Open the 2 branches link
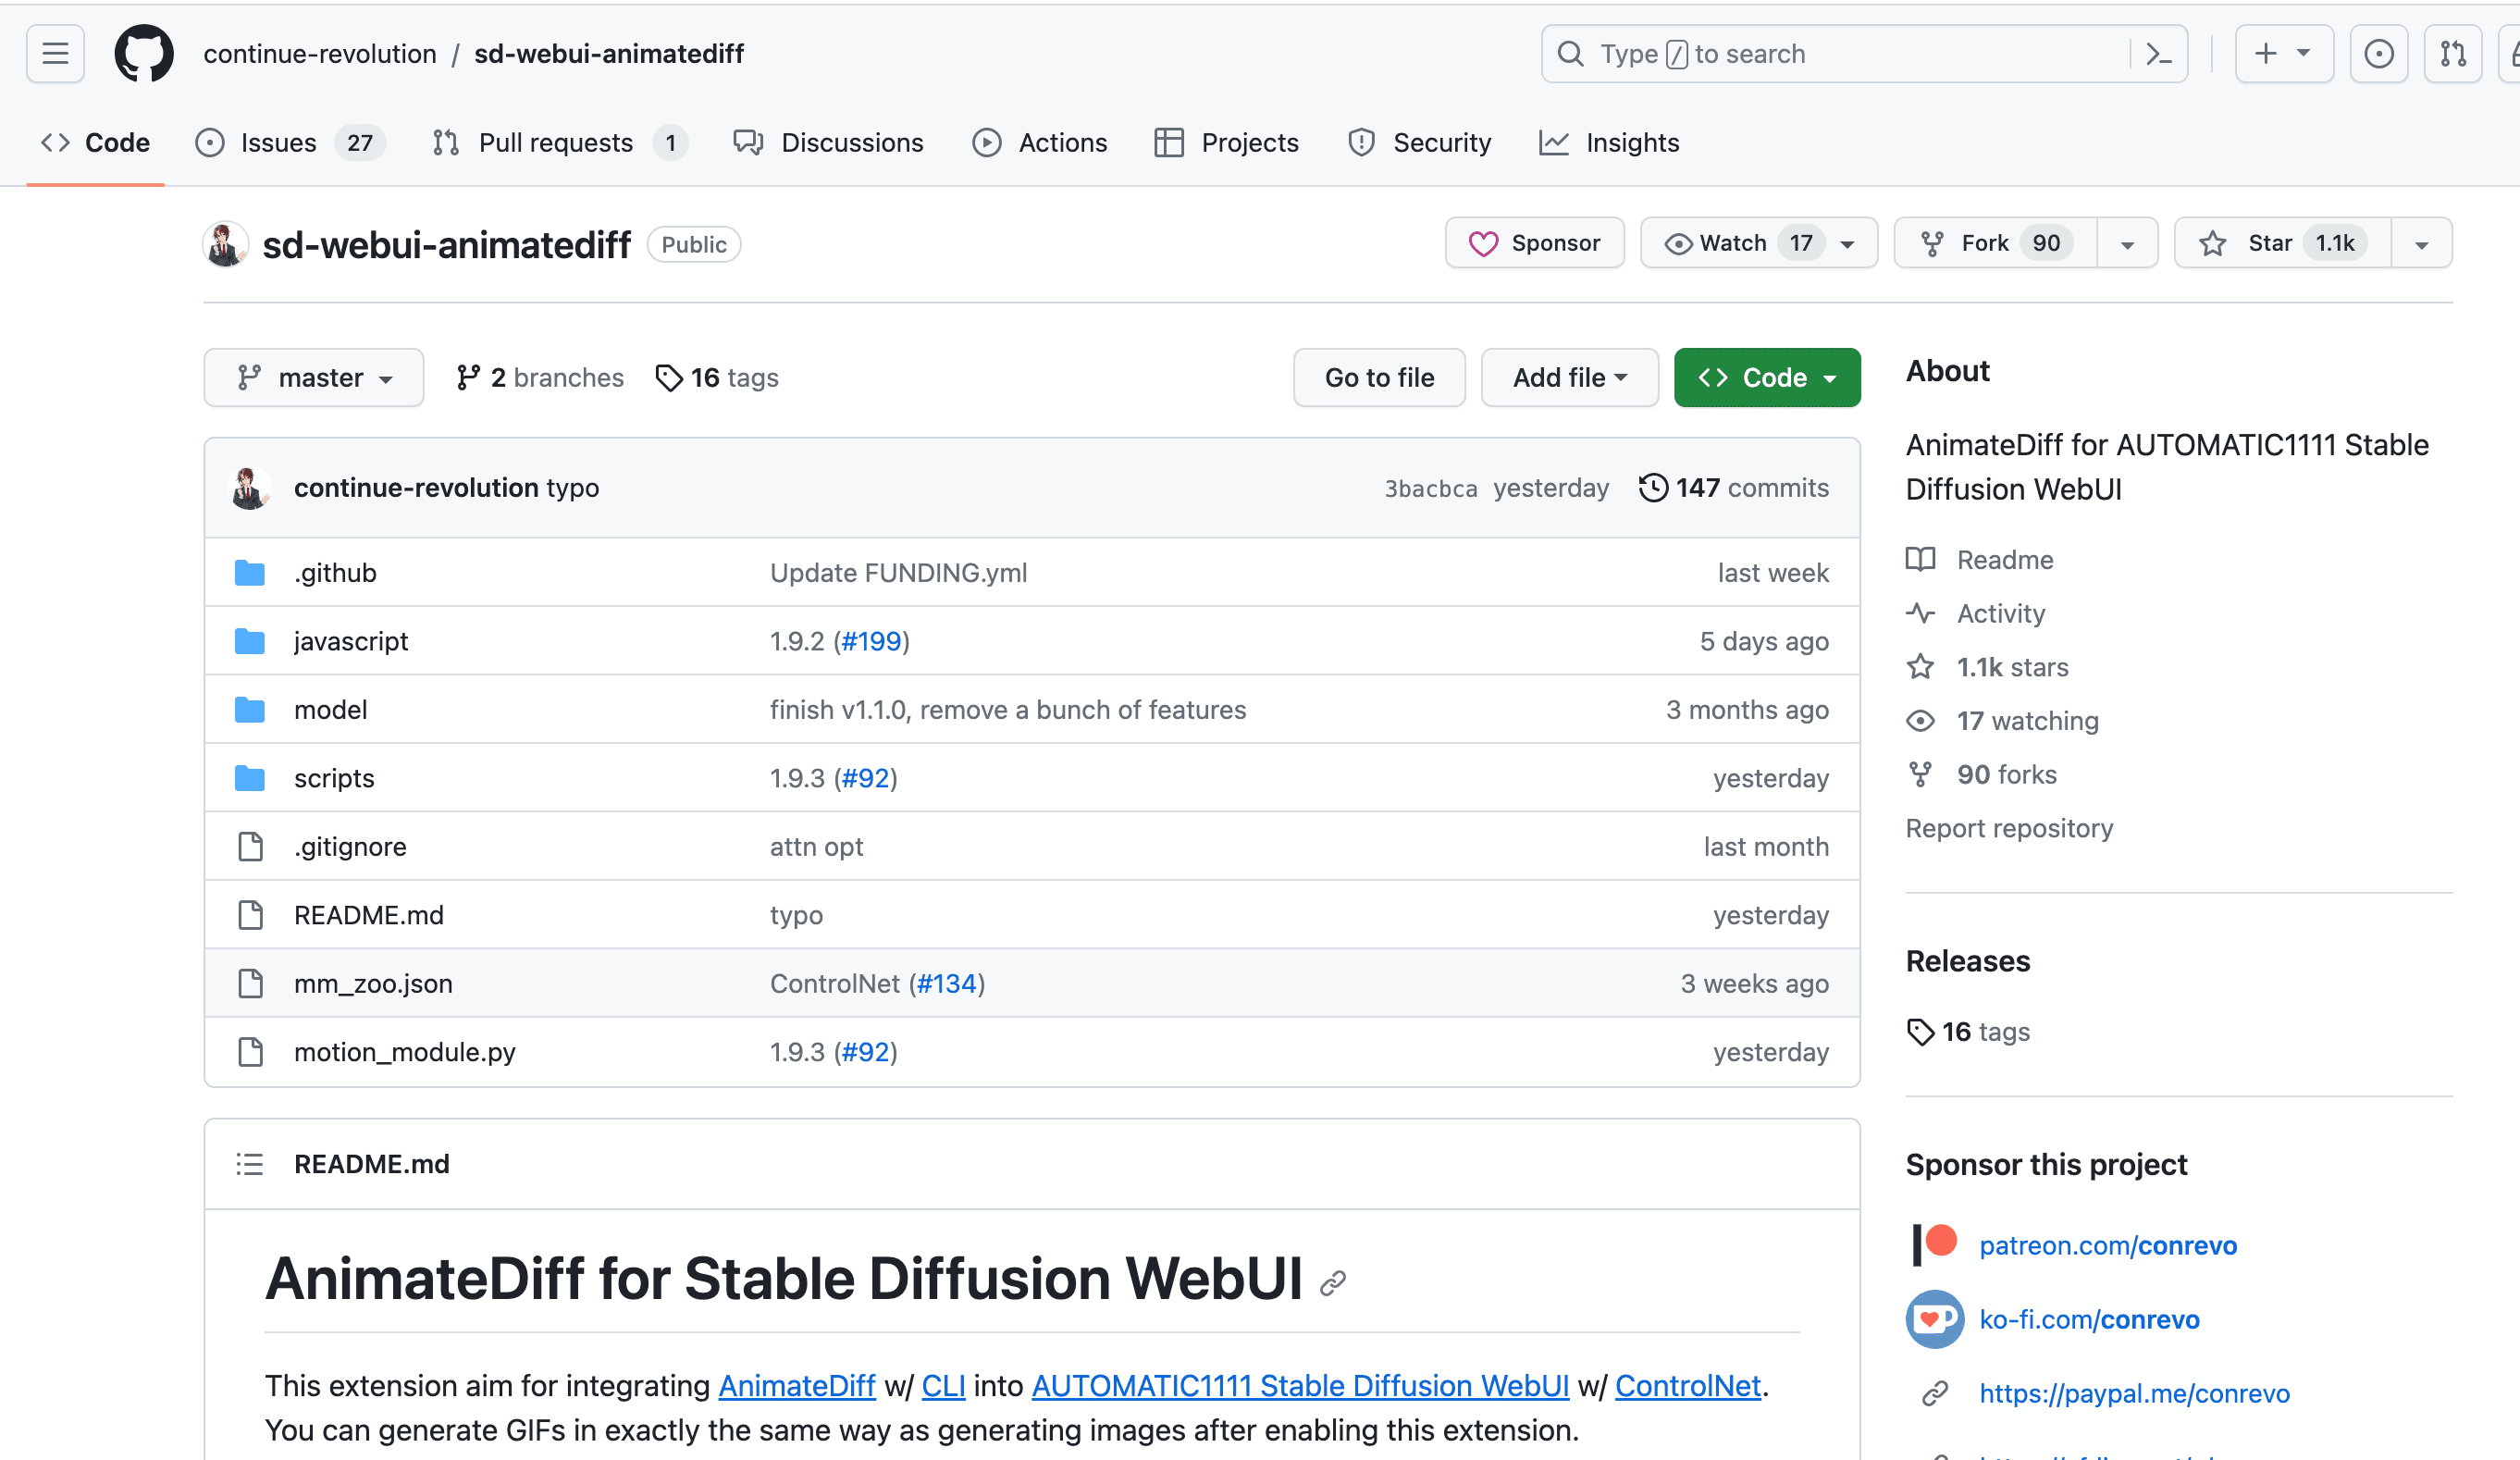The width and height of the screenshot is (2520, 1460). coord(540,378)
